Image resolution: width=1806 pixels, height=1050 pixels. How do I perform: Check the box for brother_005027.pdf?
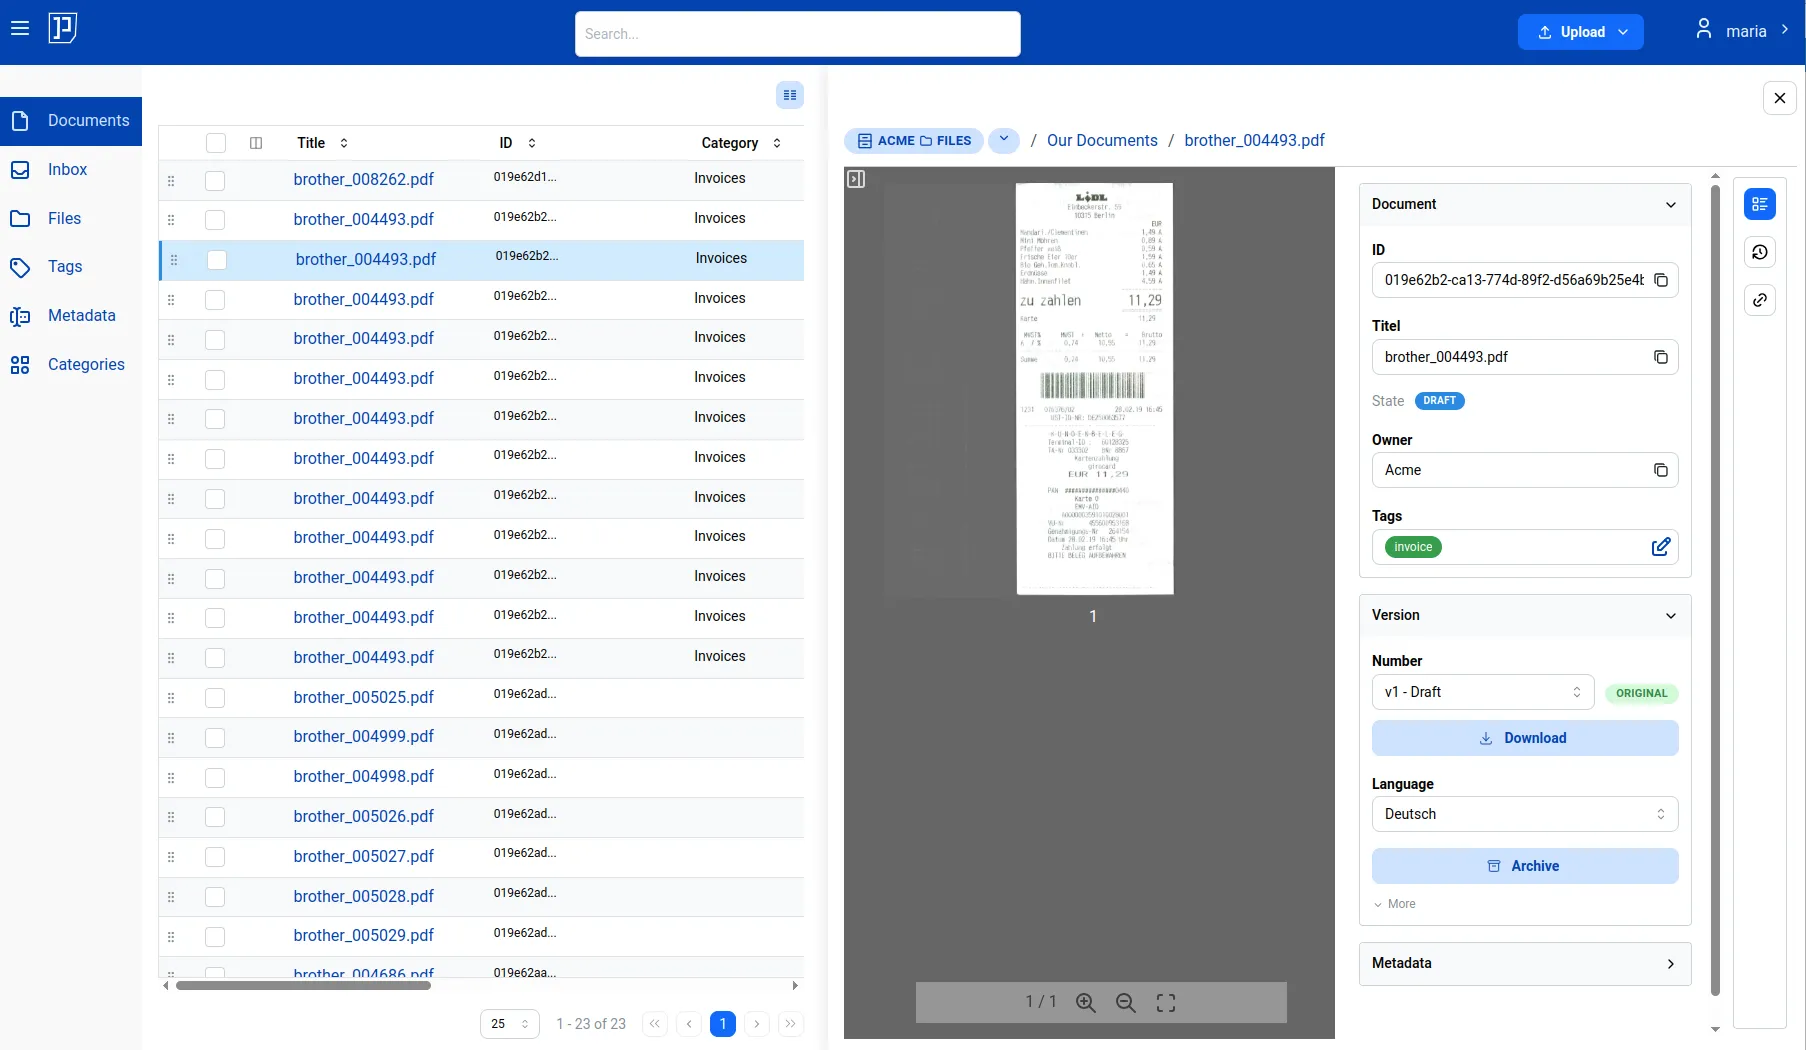click(x=215, y=857)
